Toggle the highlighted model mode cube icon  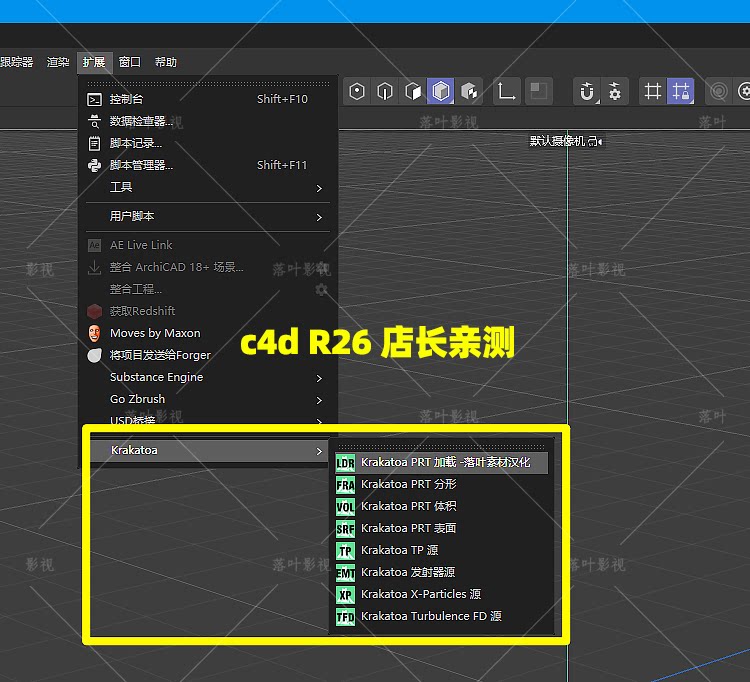click(441, 91)
